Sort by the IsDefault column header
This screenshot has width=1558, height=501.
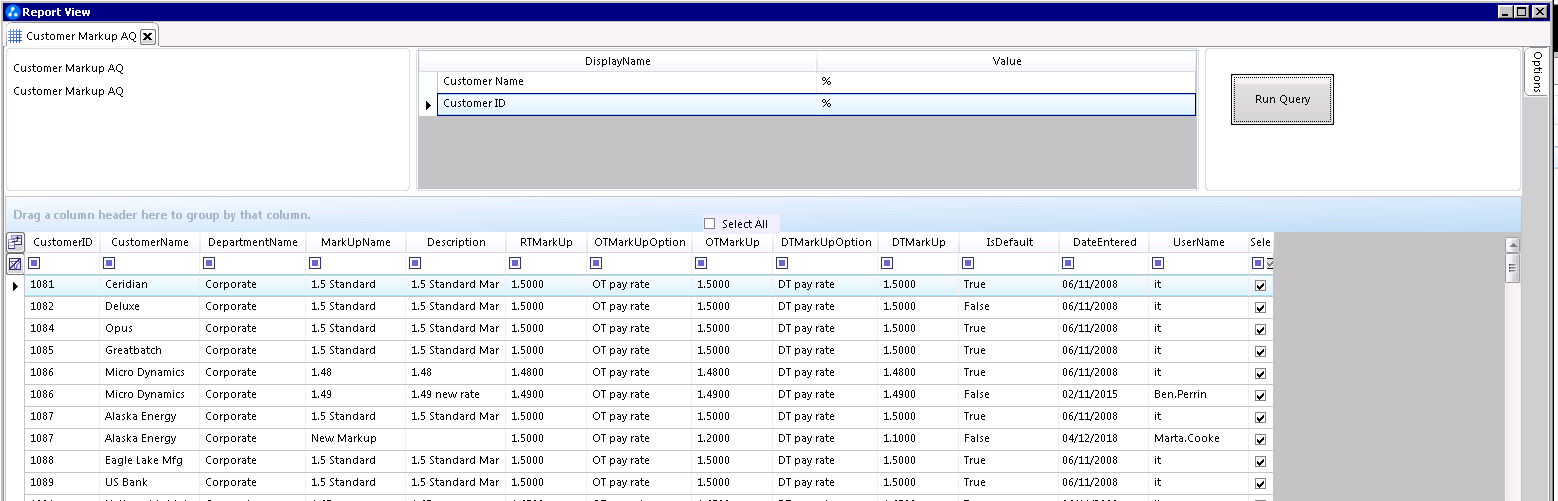pyautogui.click(x=1009, y=242)
